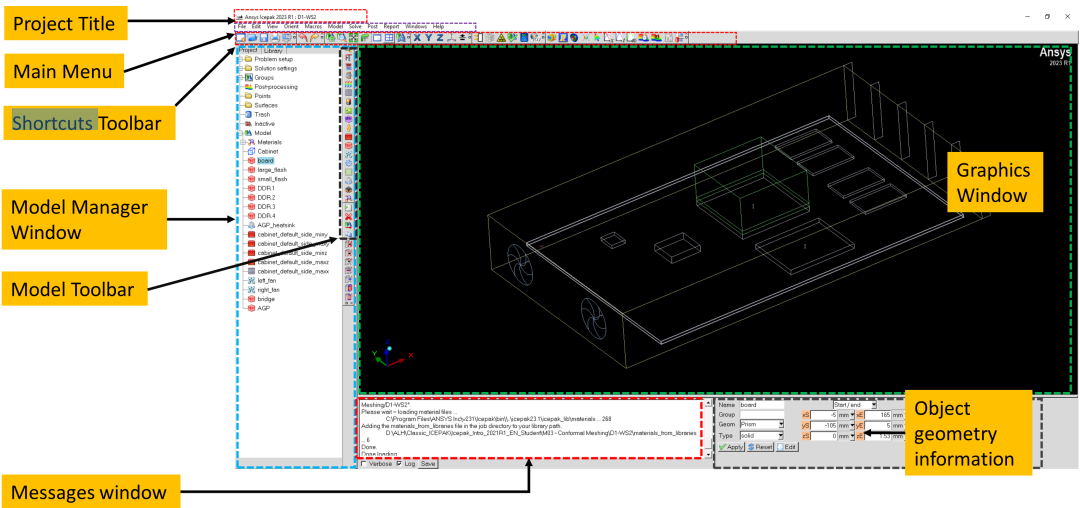Click the Open project folder icon
This screenshot has width=1080, height=508.
[x=252, y=38]
